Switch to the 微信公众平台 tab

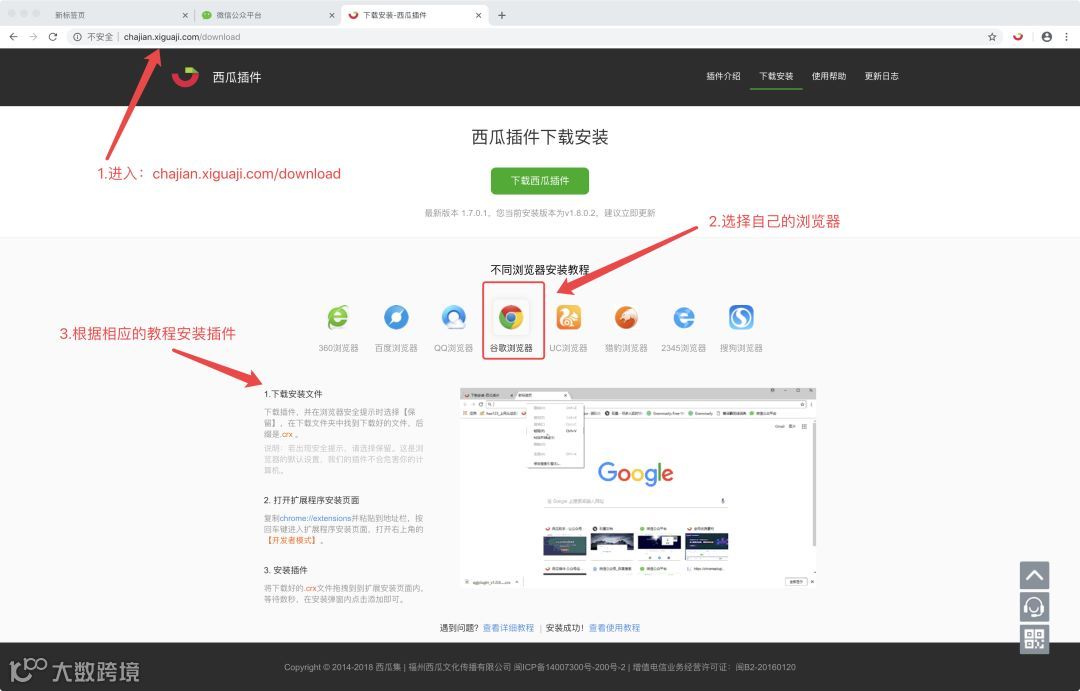[x=267, y=15]
